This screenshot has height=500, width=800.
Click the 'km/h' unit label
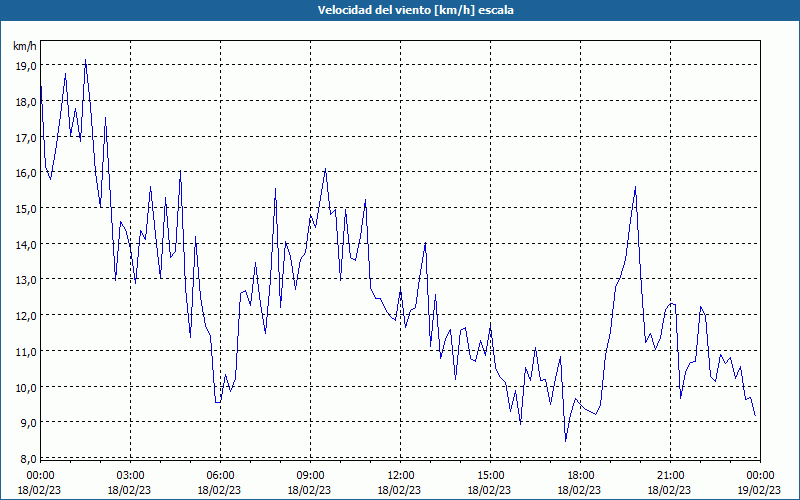click(x=25, y=46)
